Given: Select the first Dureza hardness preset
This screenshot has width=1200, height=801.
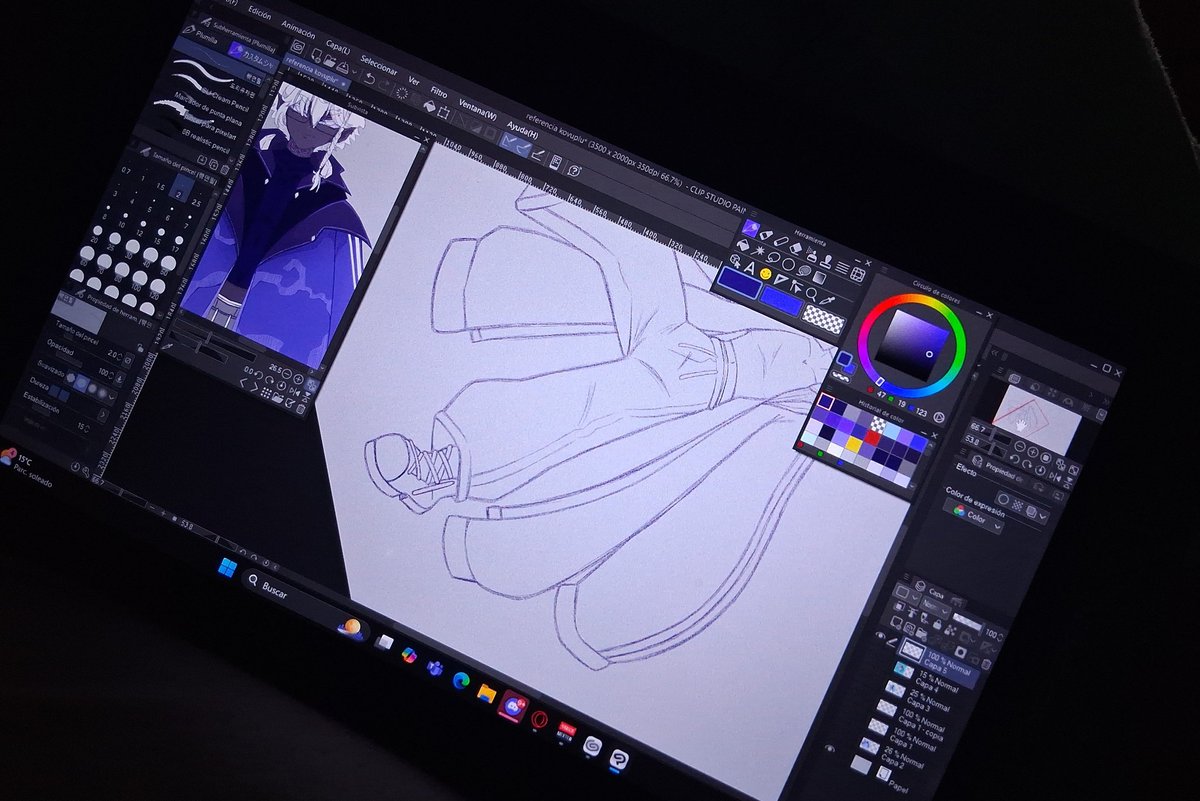Looking at the screenshot, I should tap(54, 390).
